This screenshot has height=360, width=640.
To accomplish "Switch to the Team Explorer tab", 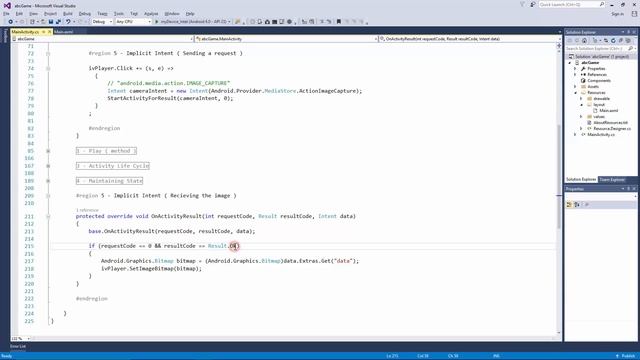I will point(611,180).
